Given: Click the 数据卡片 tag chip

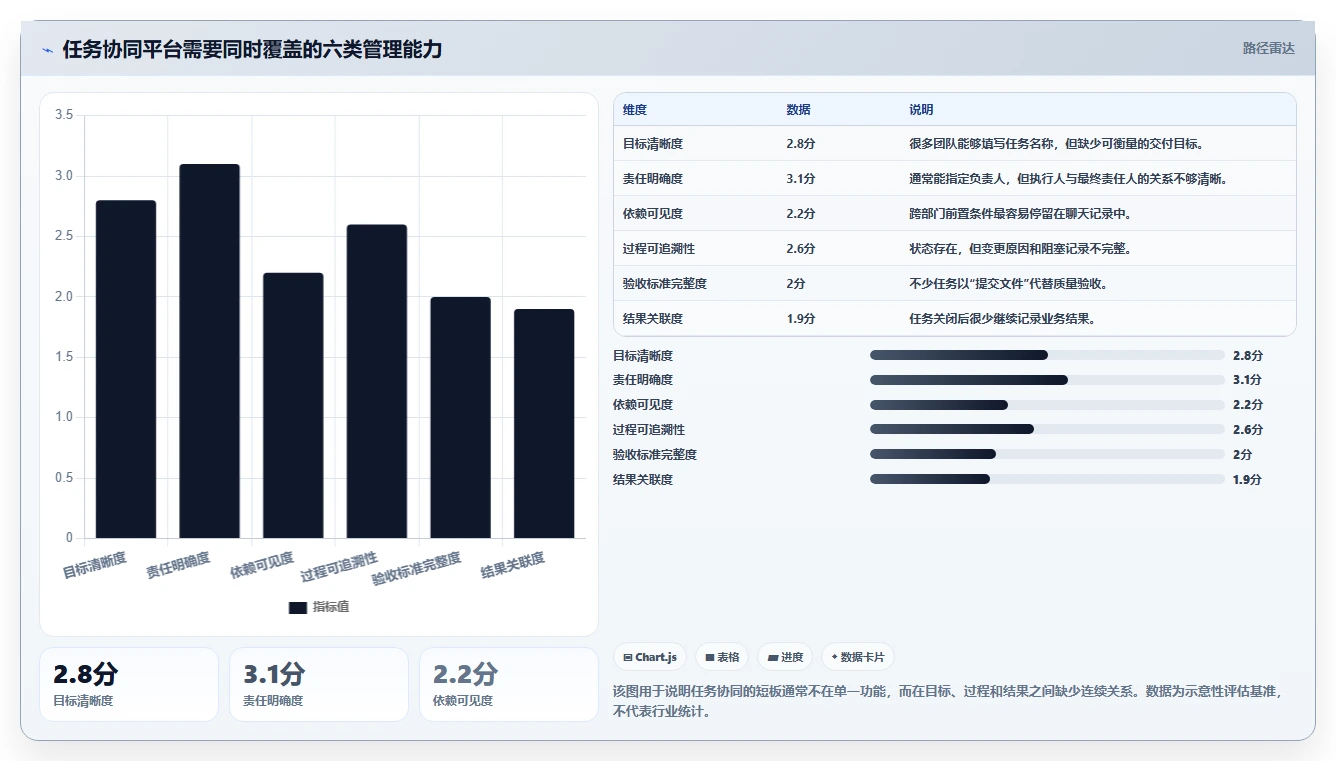Looking at the screenshot, I should point(858,657).
